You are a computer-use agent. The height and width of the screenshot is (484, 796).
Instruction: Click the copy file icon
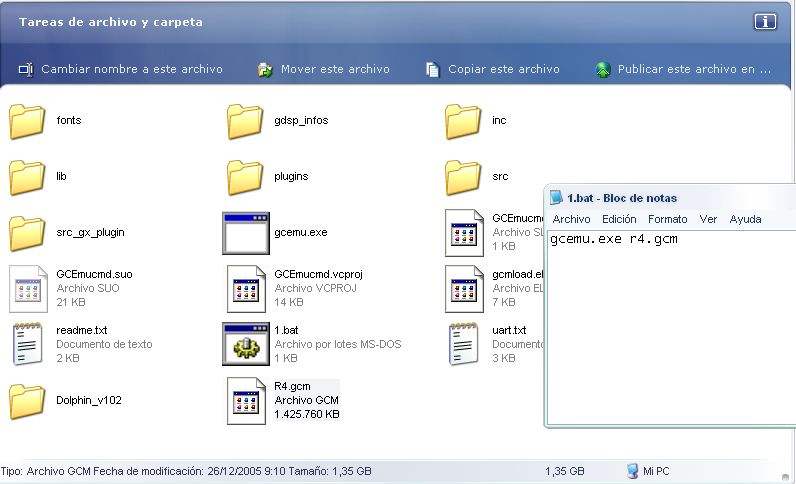(x=433, y=69)
